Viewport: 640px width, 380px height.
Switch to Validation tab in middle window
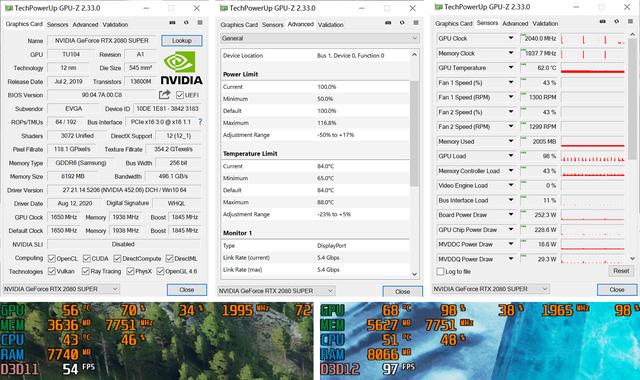331,24
